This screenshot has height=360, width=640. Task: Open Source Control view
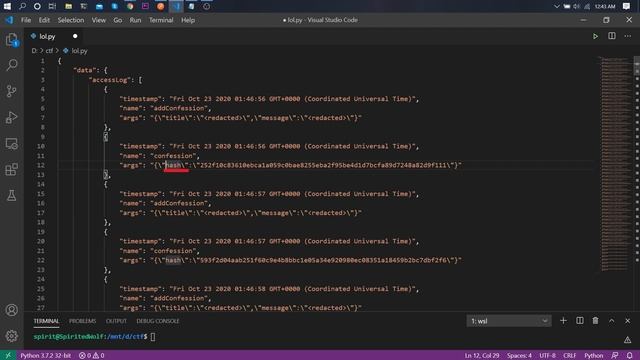click(x=11, y=91)
